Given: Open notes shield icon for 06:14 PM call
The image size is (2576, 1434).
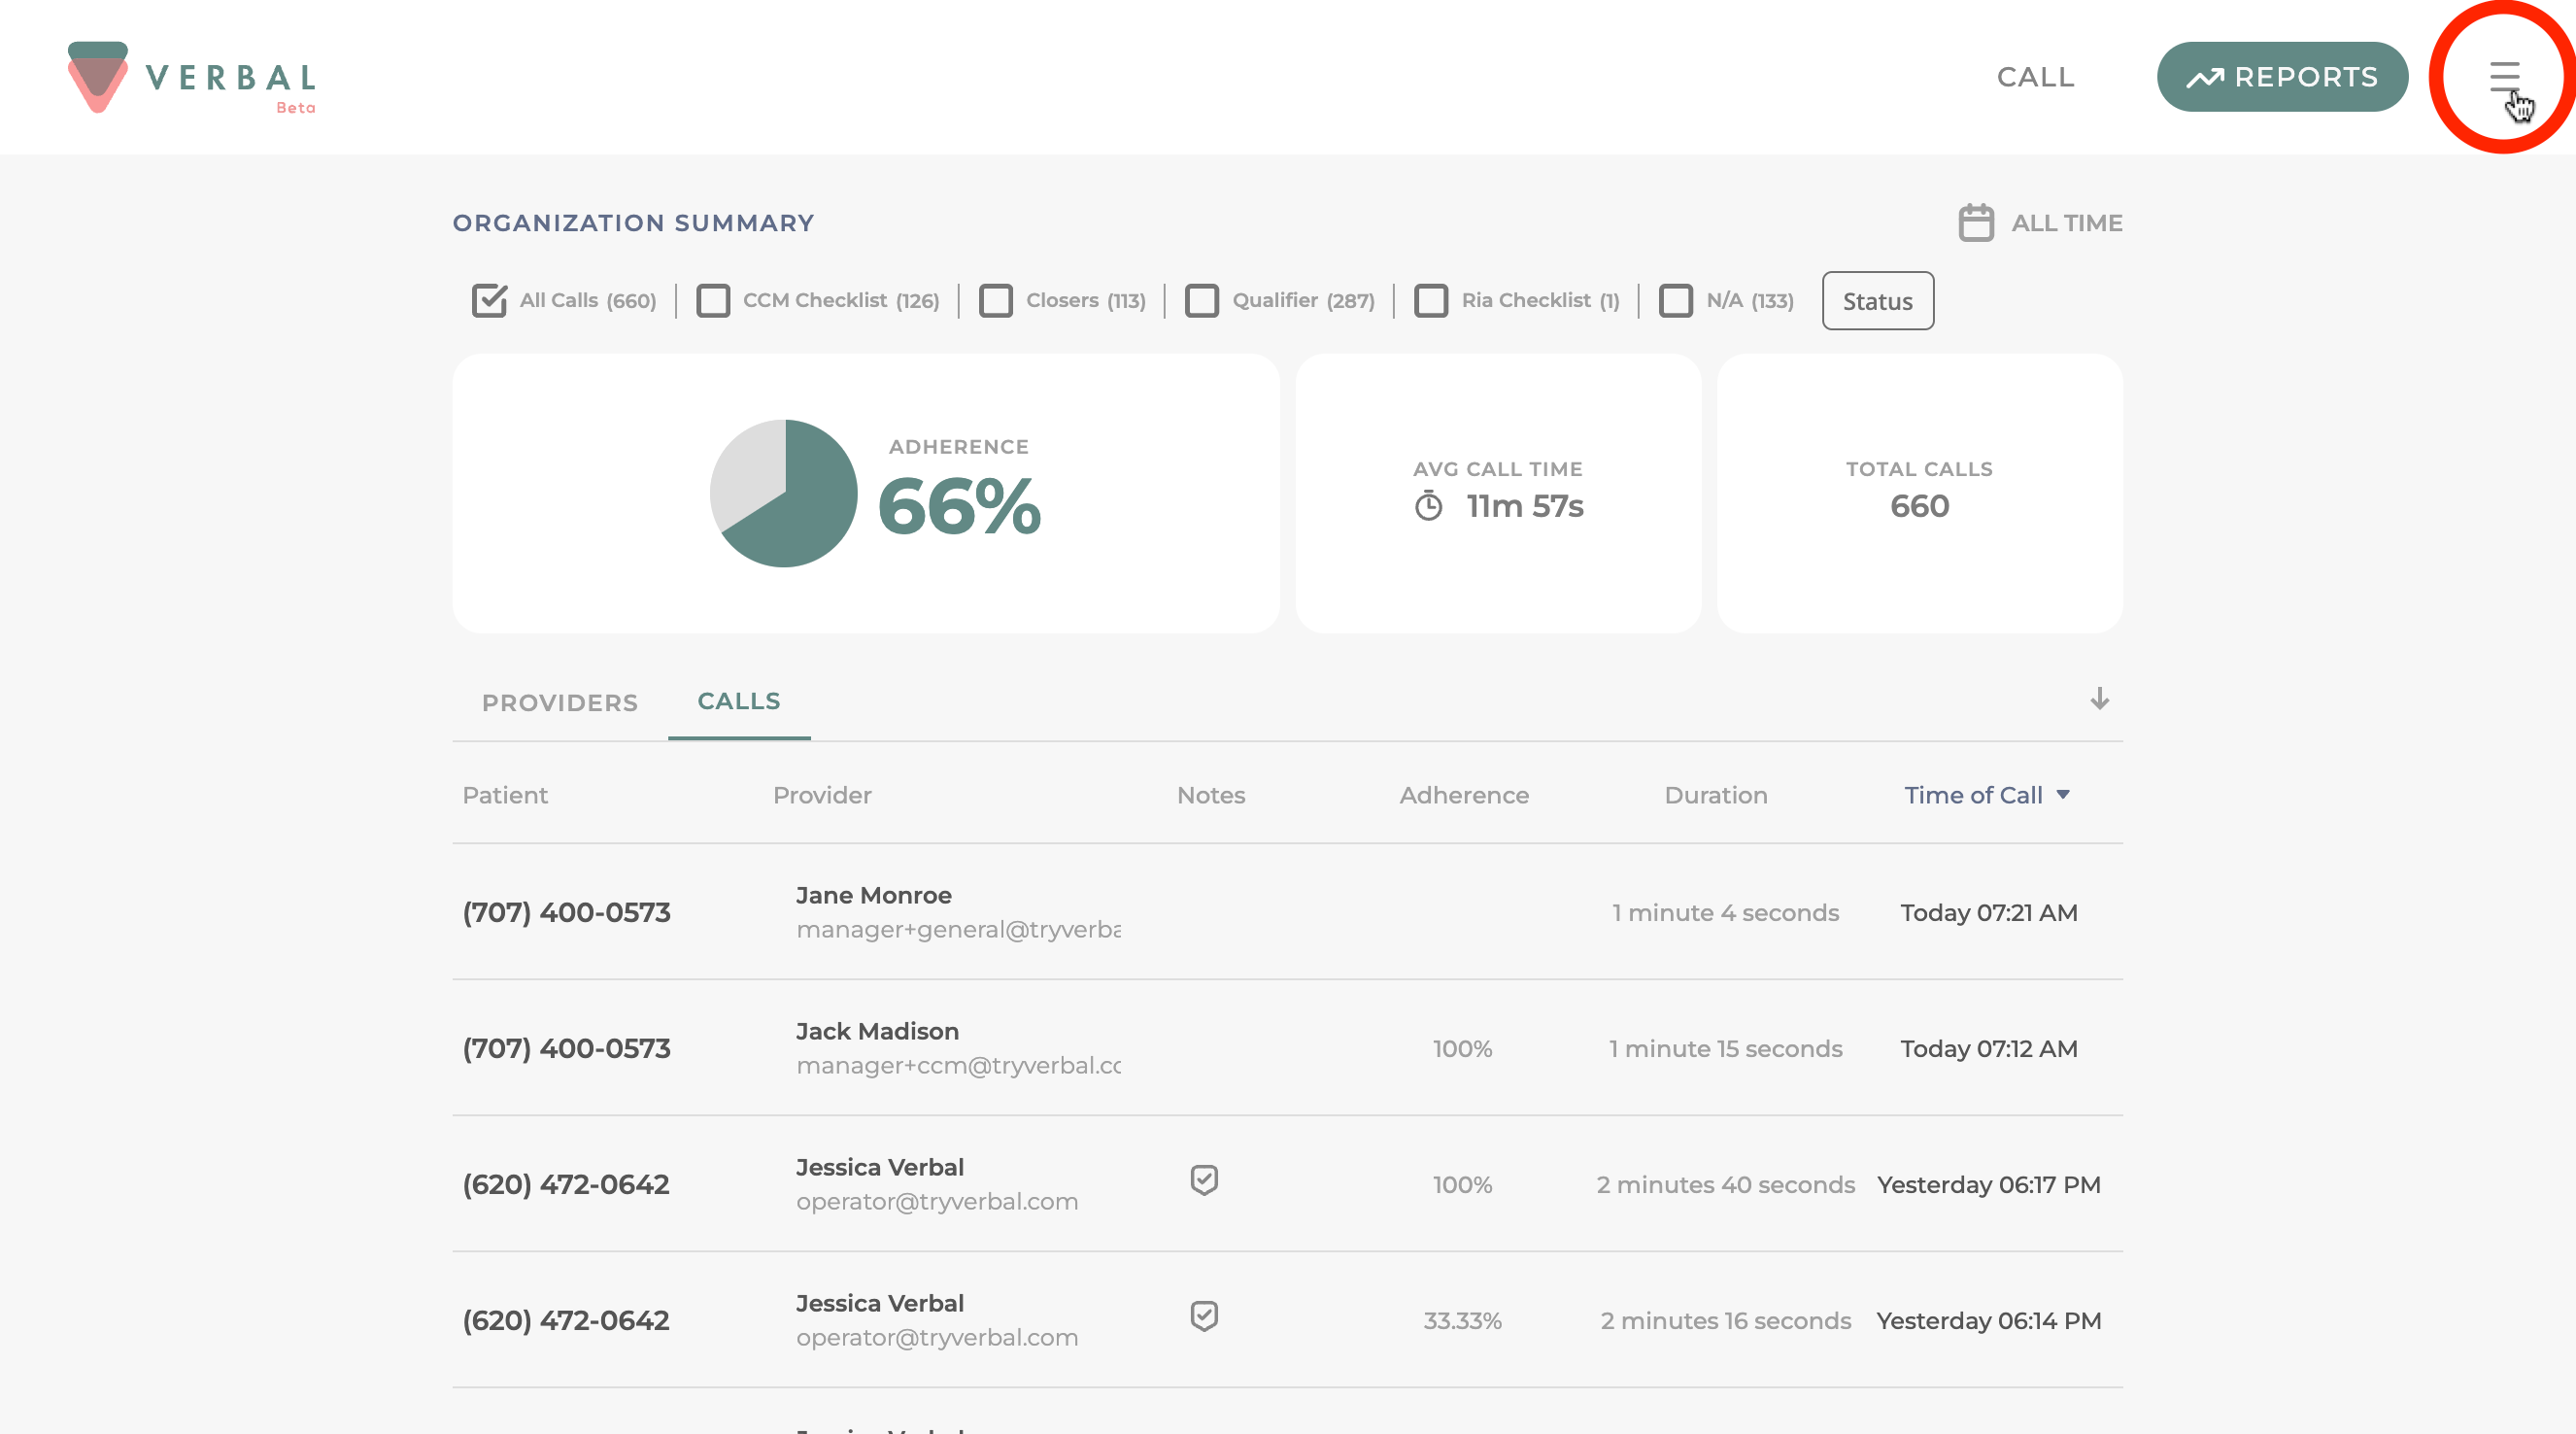Looking at the screenshot, I should click(x=1204, y=1316).
